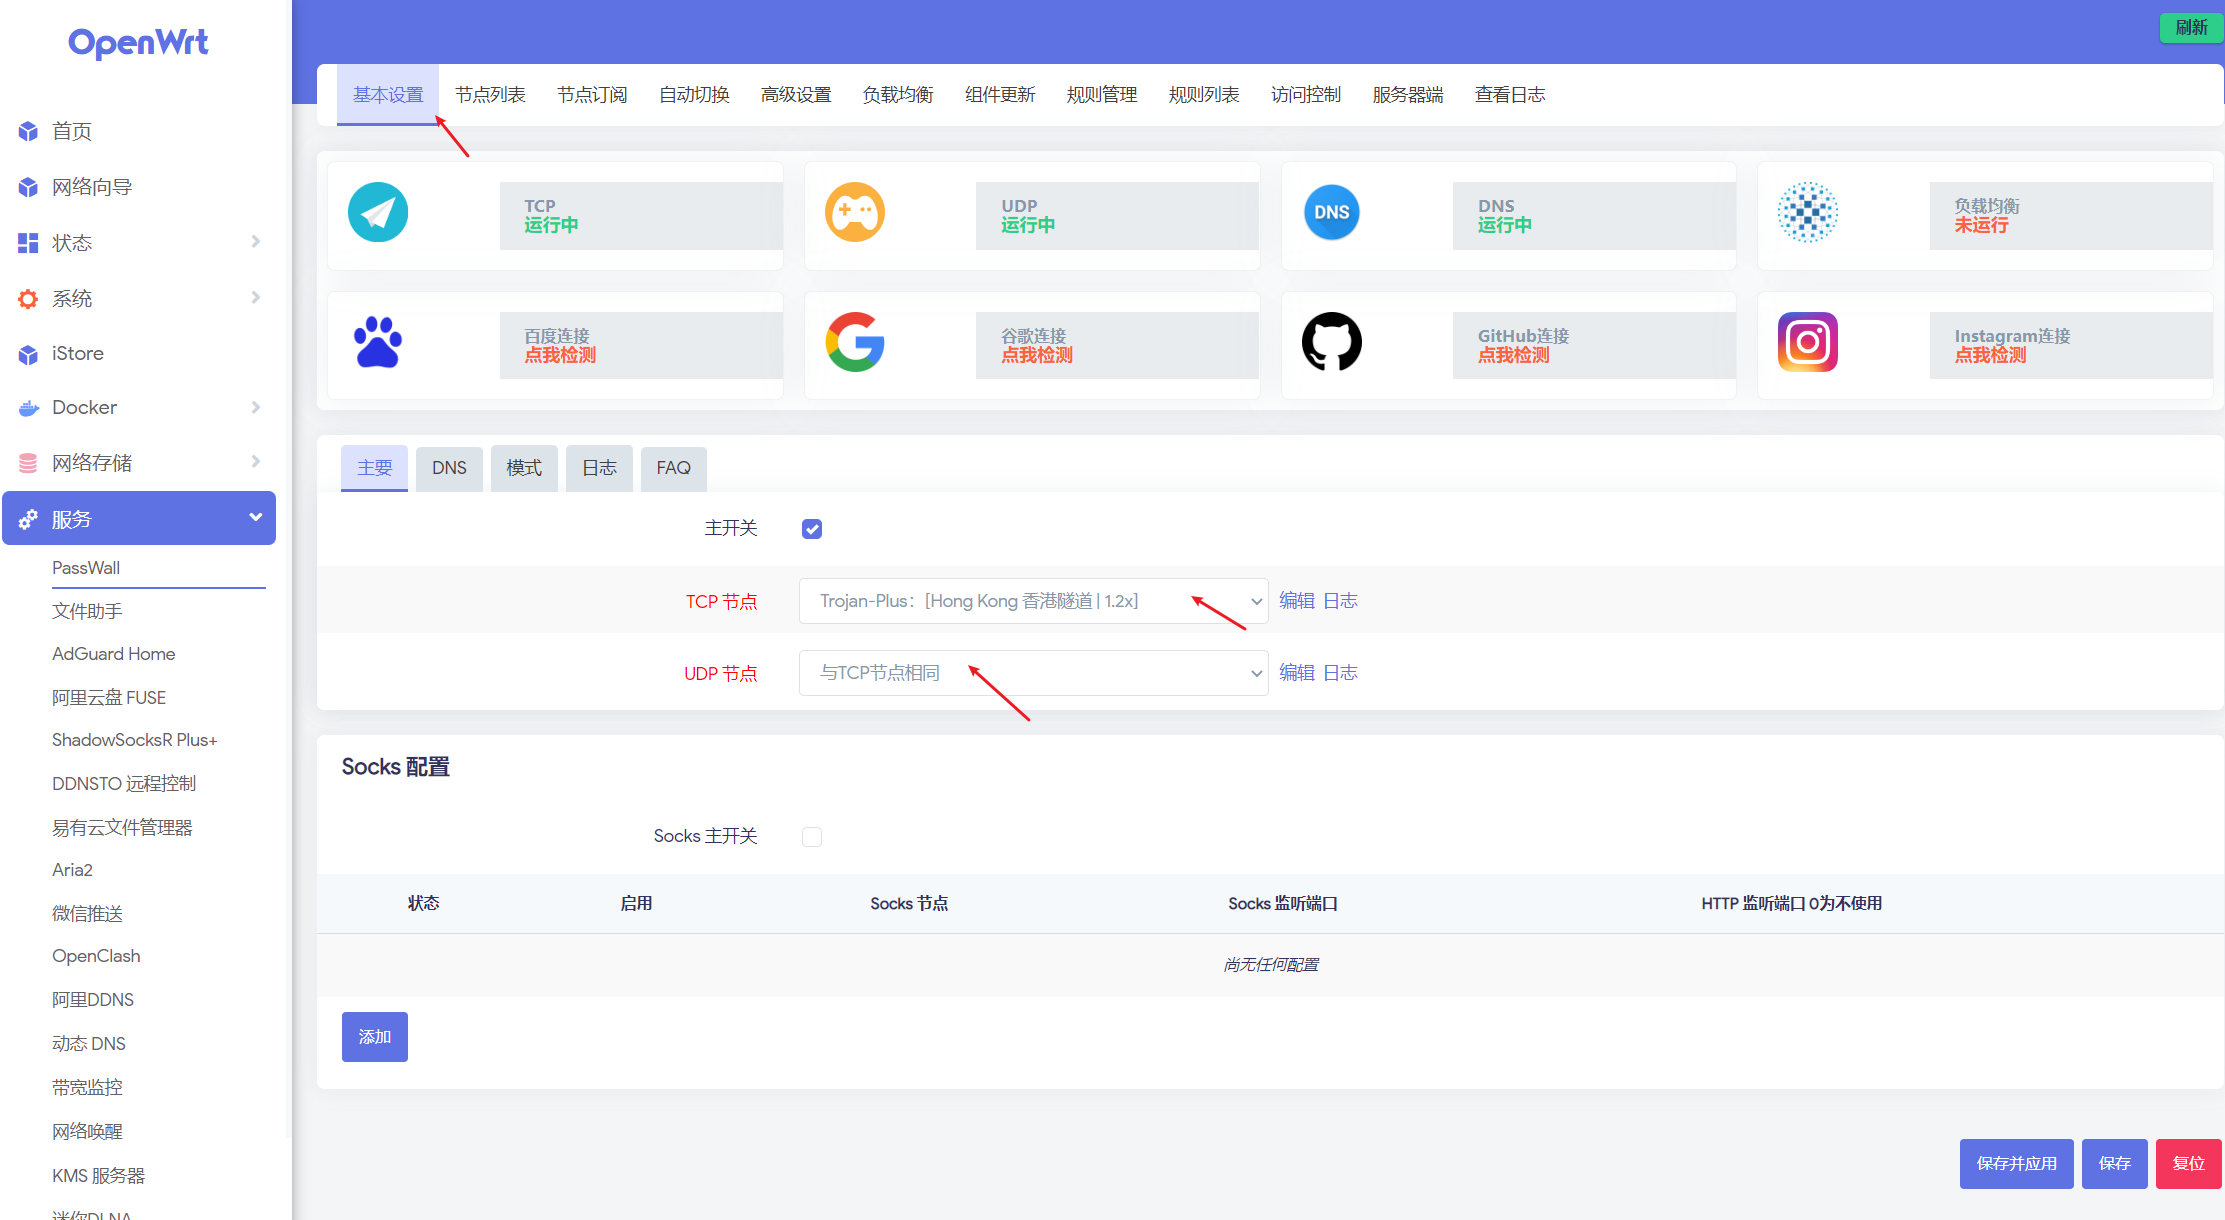Screen dimensions: 2225x1220
Task: Toggle the 主开关 main switch checkbox
Action: pos(812,529)
